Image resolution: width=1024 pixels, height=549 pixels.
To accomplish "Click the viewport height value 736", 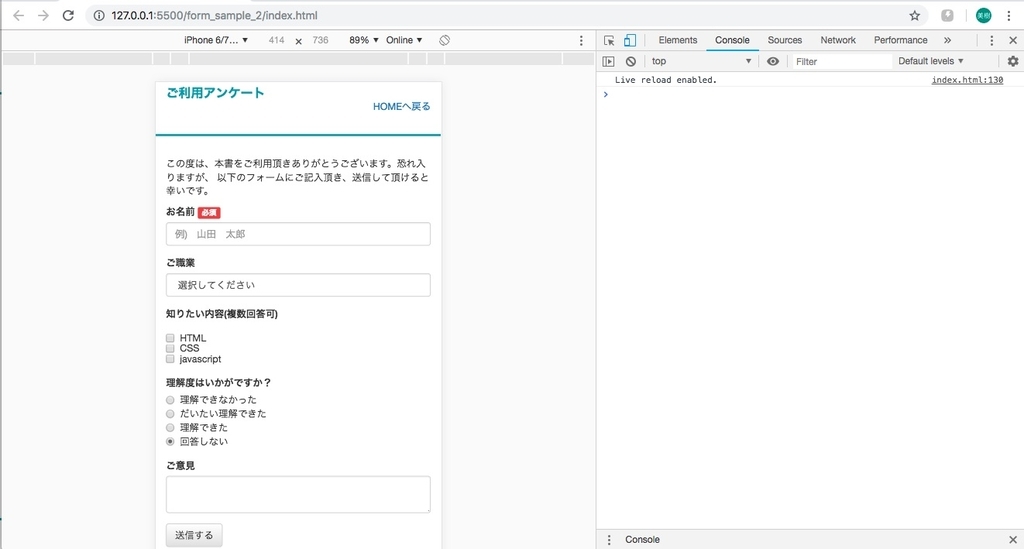I will (x=320, y=40).
